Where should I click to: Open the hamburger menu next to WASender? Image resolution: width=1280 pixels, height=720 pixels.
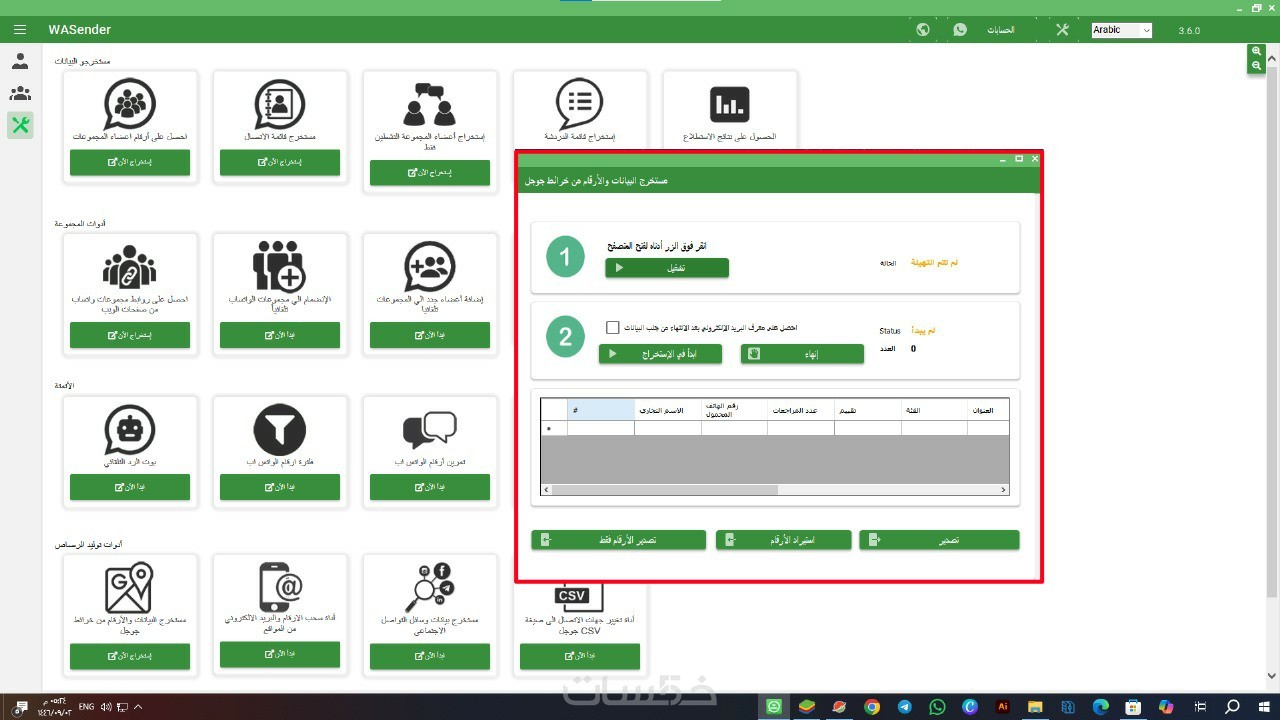[20, 30]
